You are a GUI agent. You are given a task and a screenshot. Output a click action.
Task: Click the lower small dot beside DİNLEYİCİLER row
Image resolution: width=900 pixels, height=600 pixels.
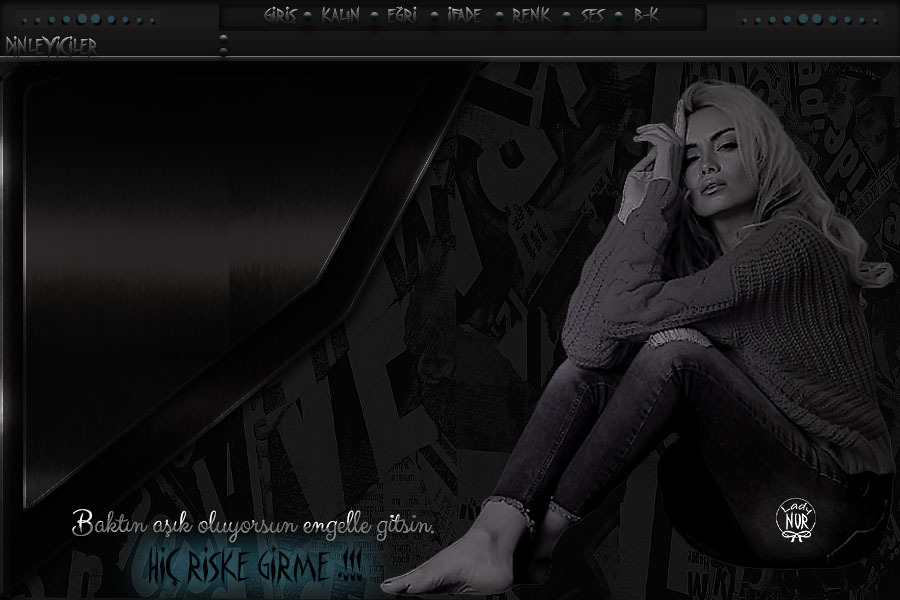coord(223,50)
